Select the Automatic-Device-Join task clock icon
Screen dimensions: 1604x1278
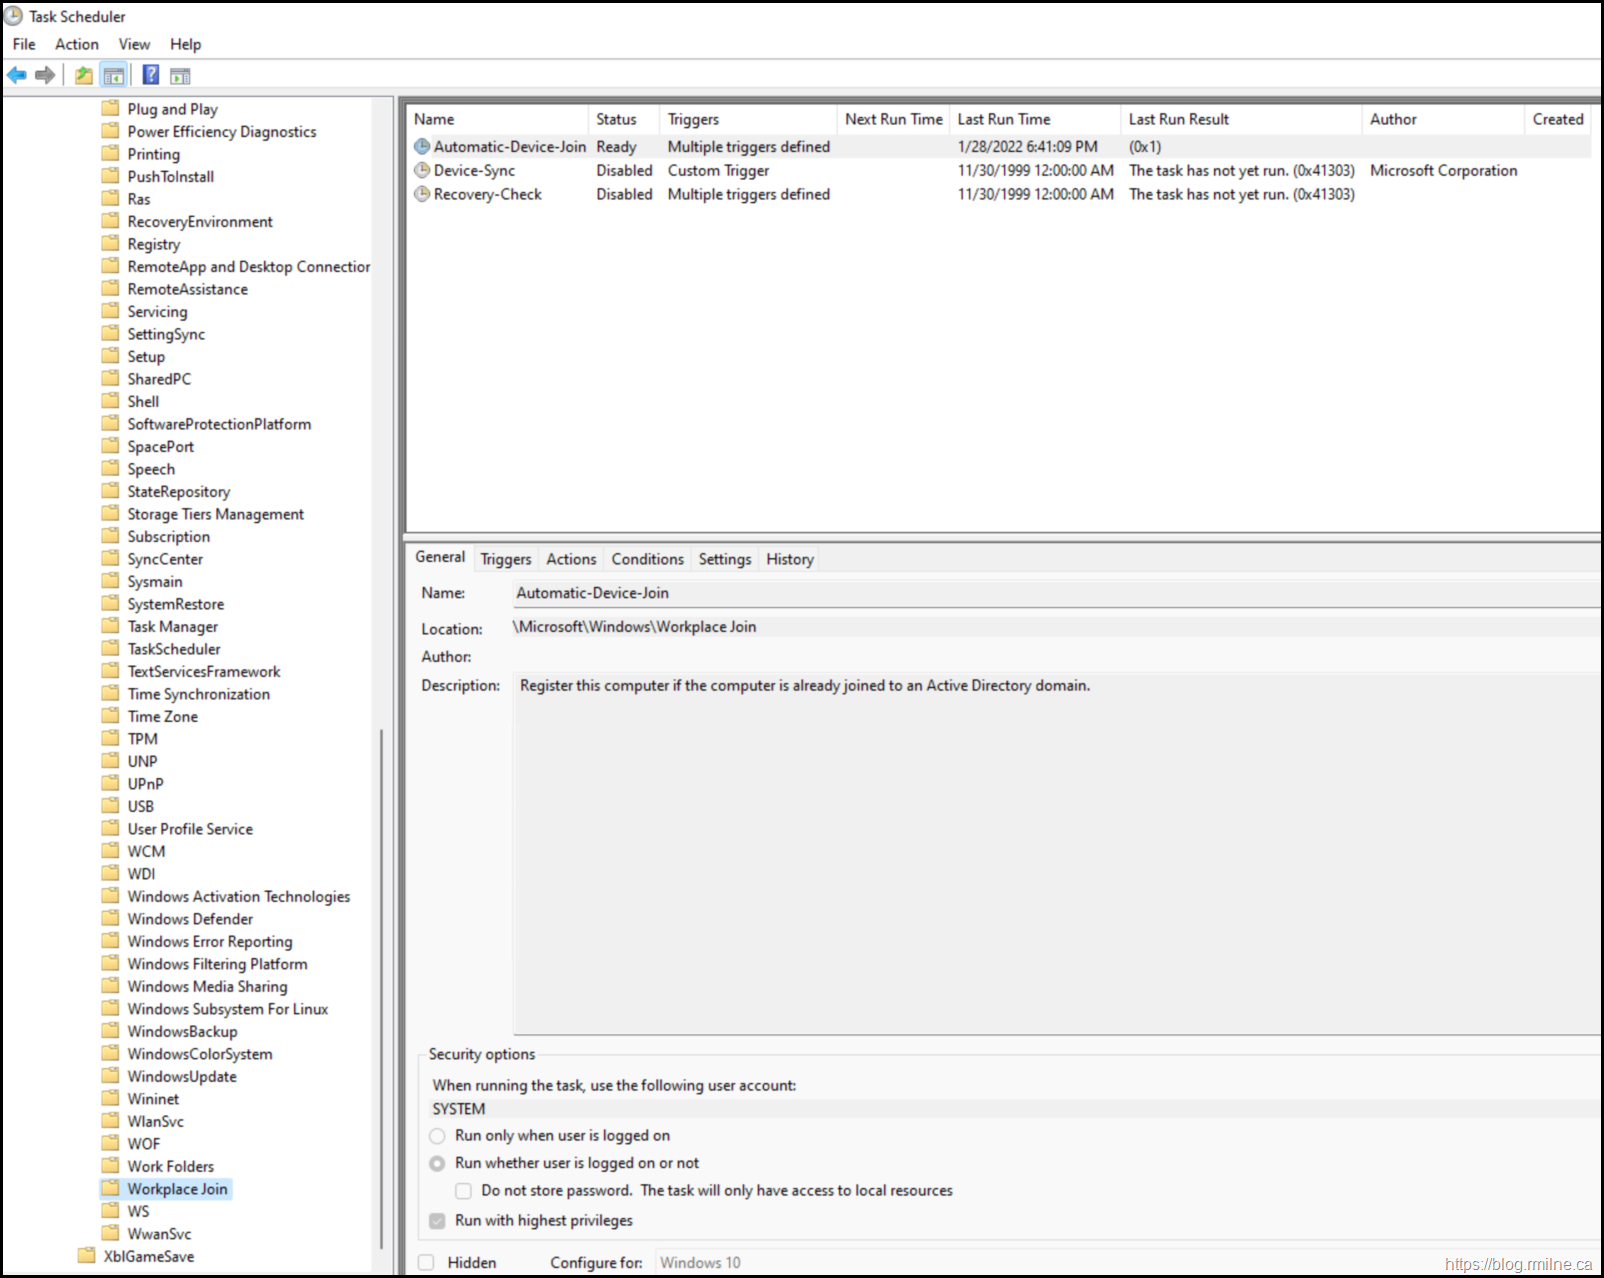pyautogui.click(x=422, y=147)
